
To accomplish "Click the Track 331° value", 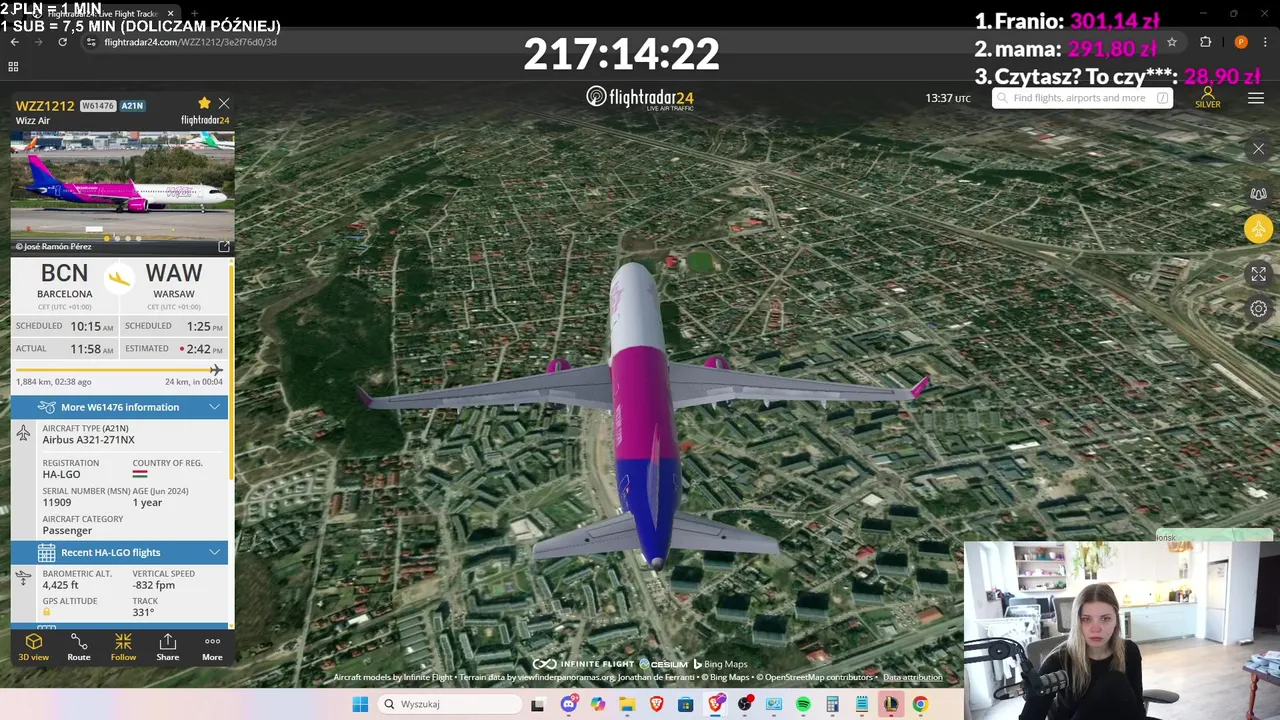I will pyautogui.click(x=143, y=612).
